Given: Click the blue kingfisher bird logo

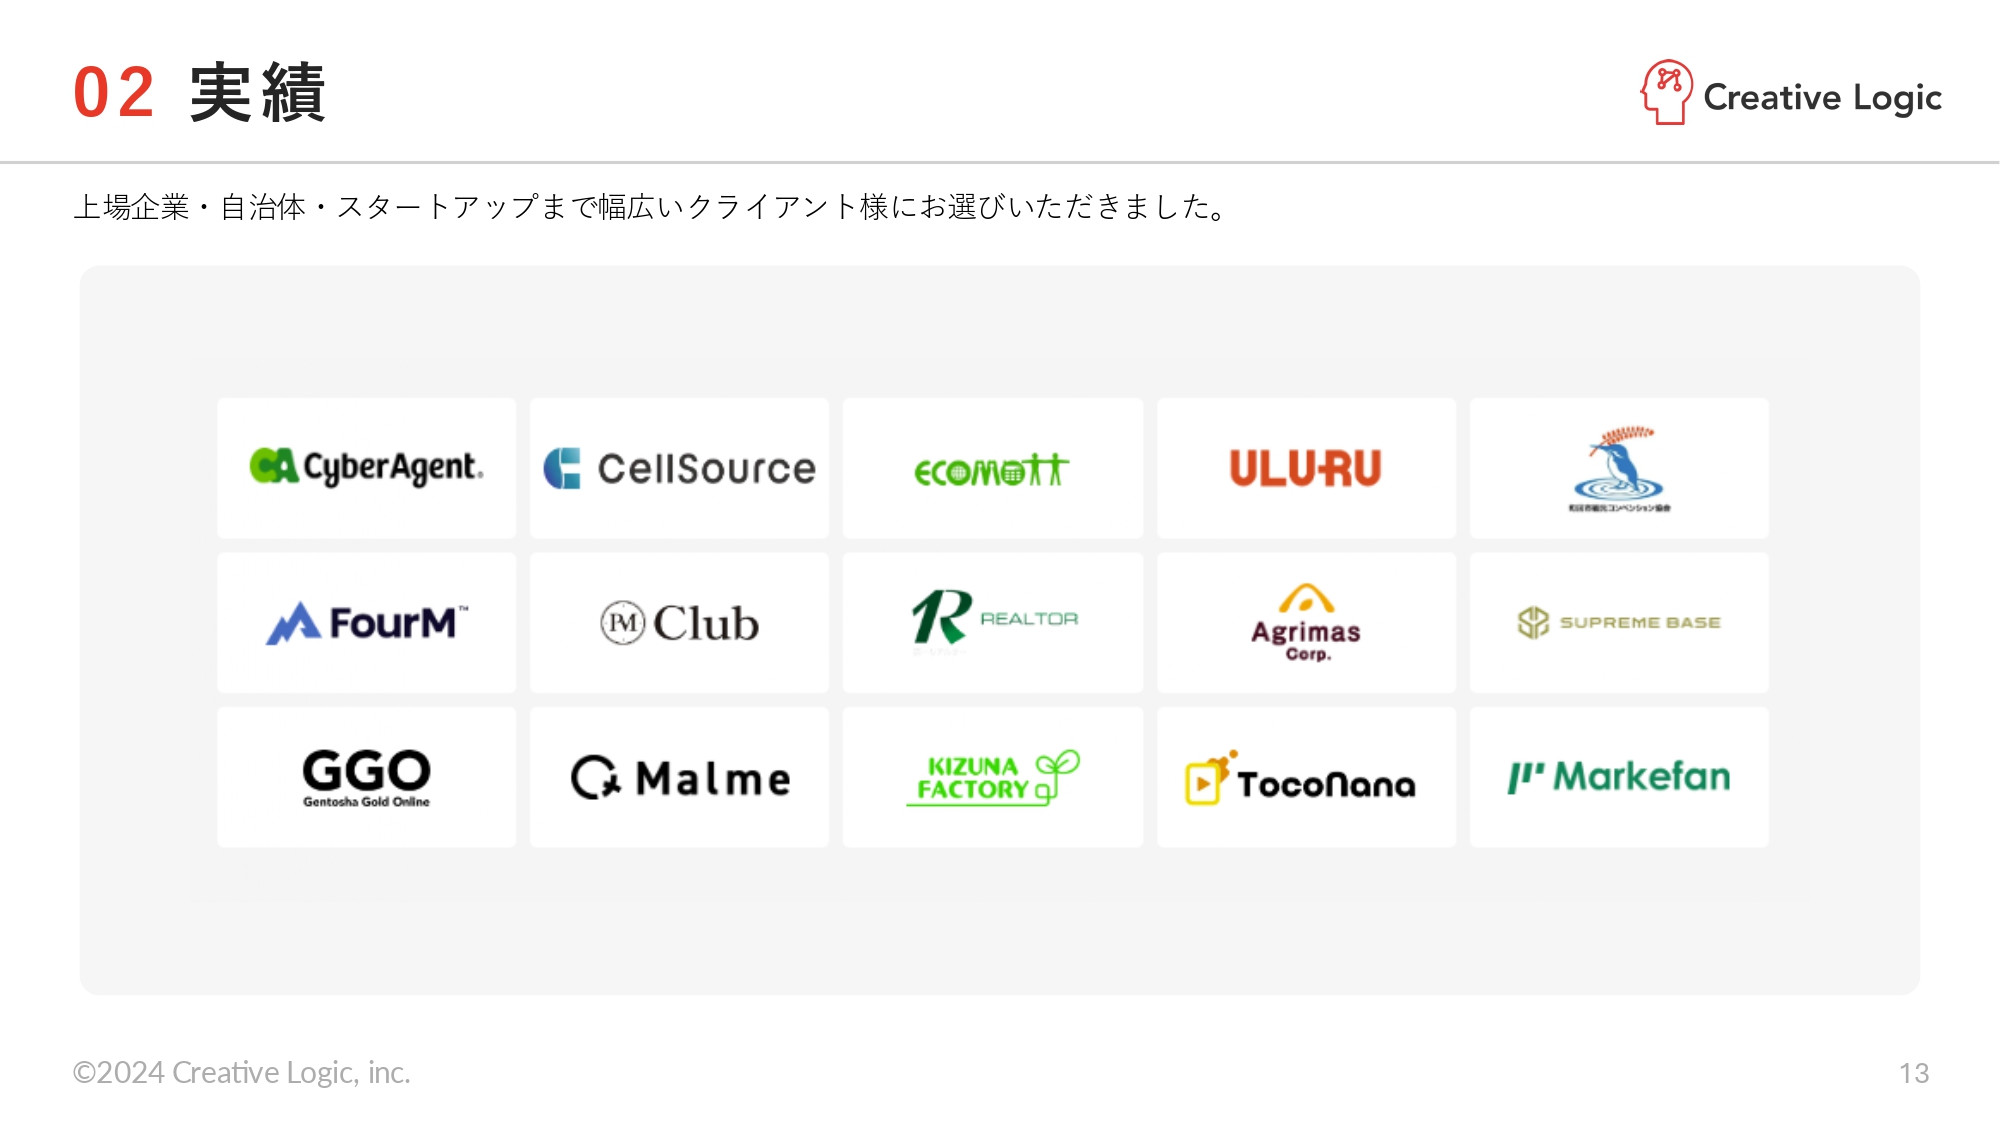Looking at the screenshot, I should [x=1618, y=468].
